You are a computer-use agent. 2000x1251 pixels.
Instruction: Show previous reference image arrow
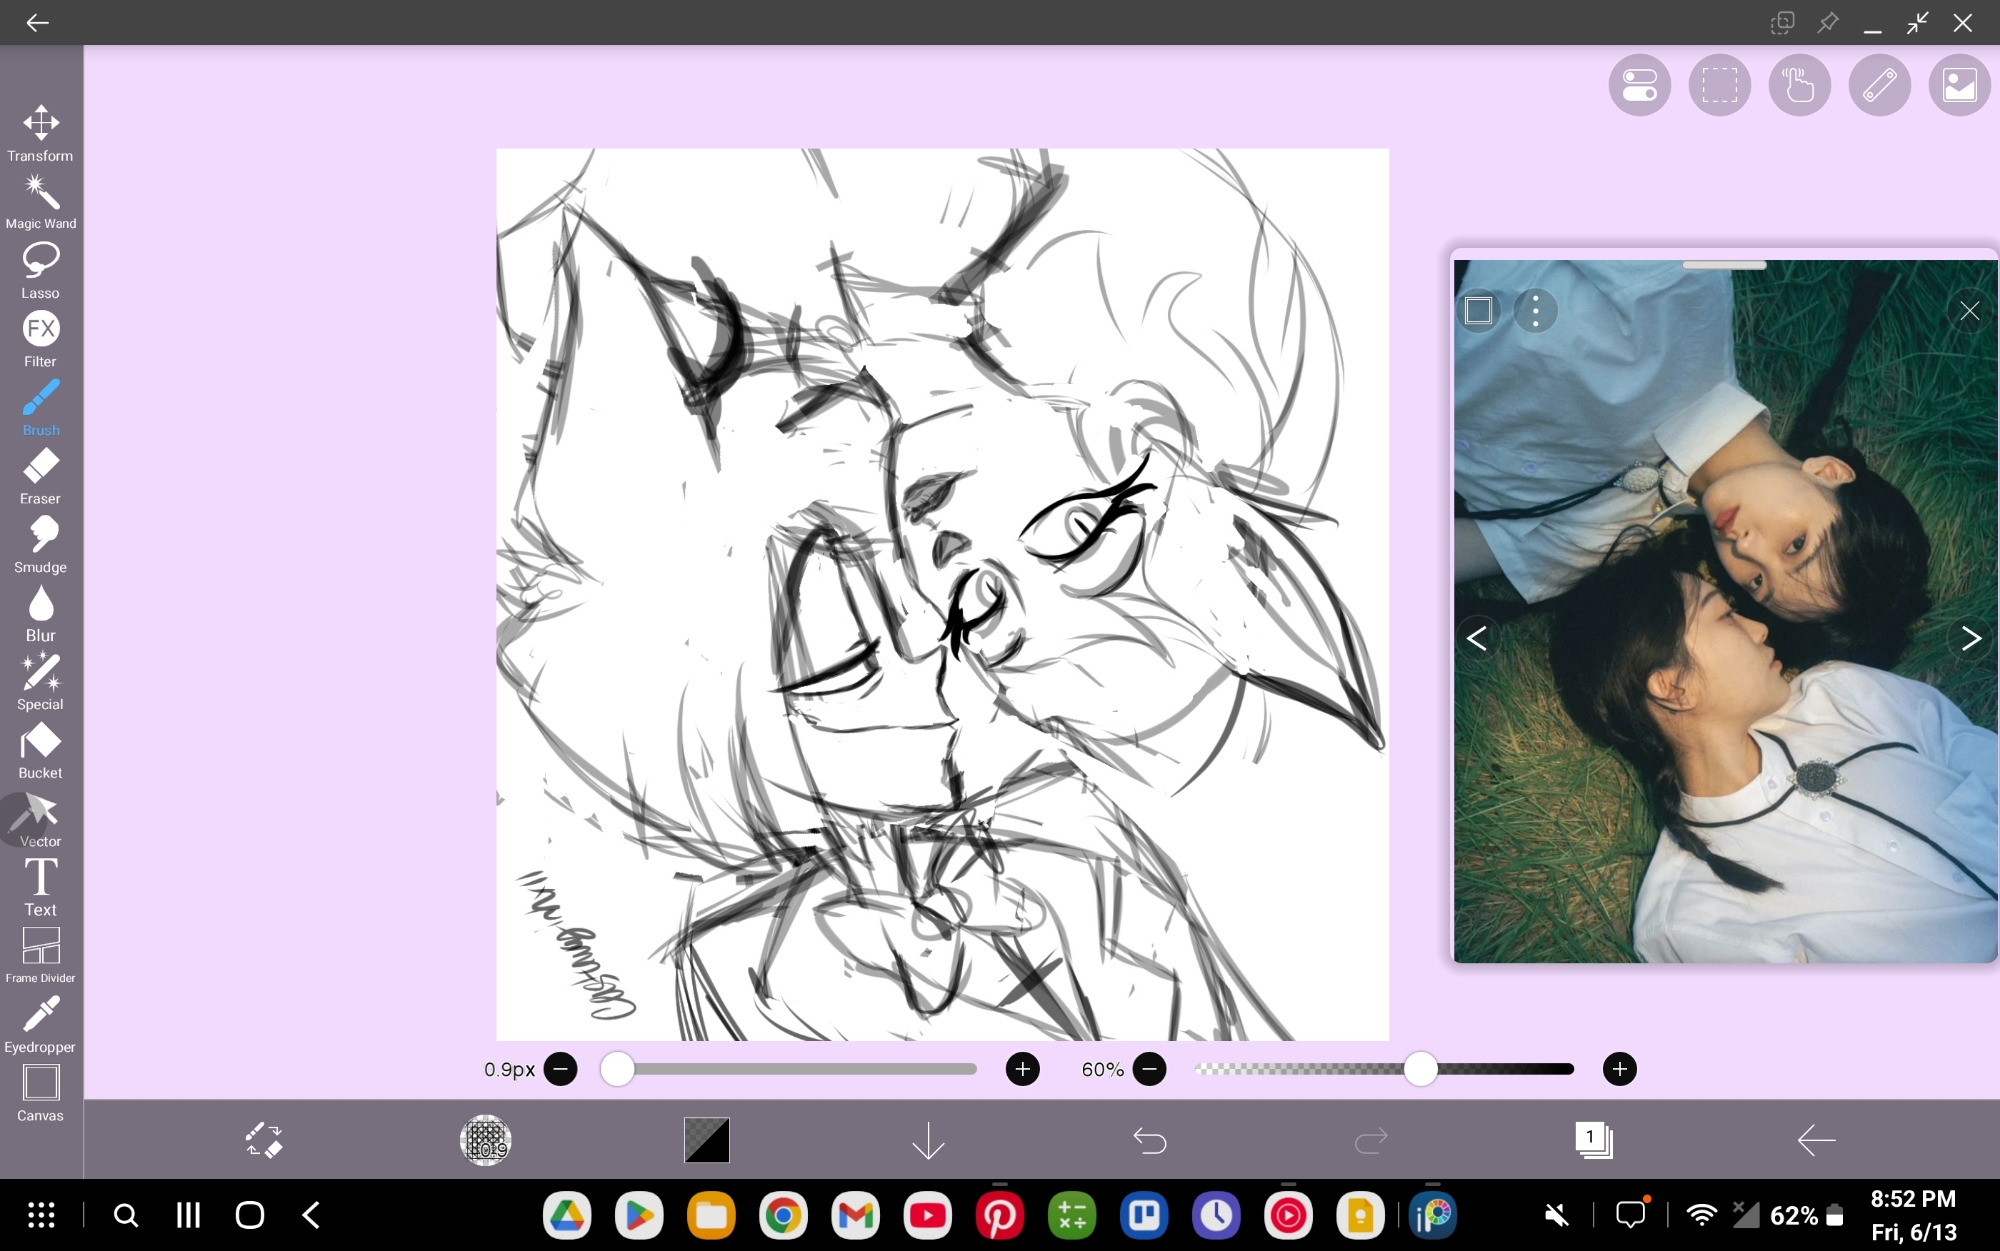click(x=1477, y=638)
